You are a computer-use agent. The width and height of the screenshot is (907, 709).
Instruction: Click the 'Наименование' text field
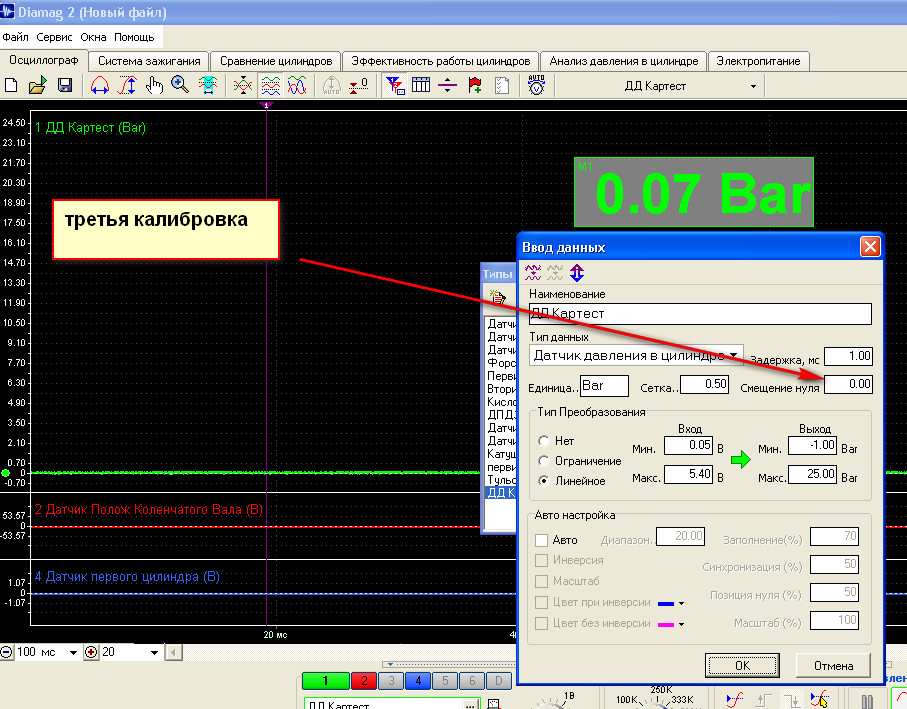(700, 314)
